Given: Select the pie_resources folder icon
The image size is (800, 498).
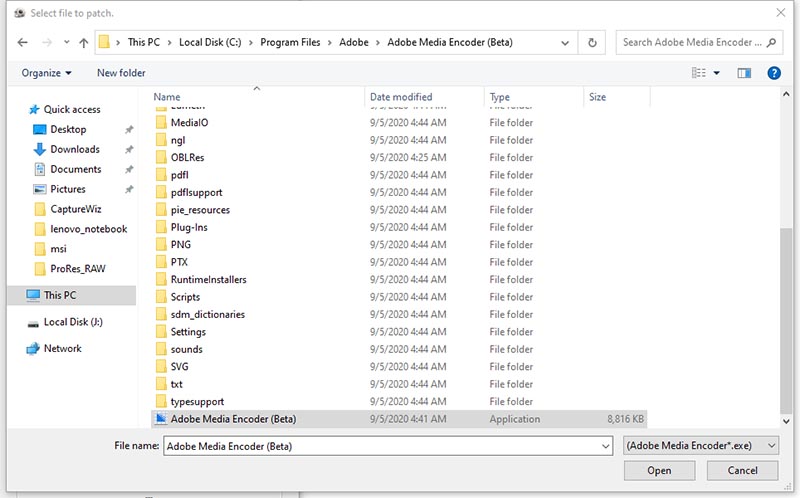Looking at the screenshot, I should click(161, 210).
